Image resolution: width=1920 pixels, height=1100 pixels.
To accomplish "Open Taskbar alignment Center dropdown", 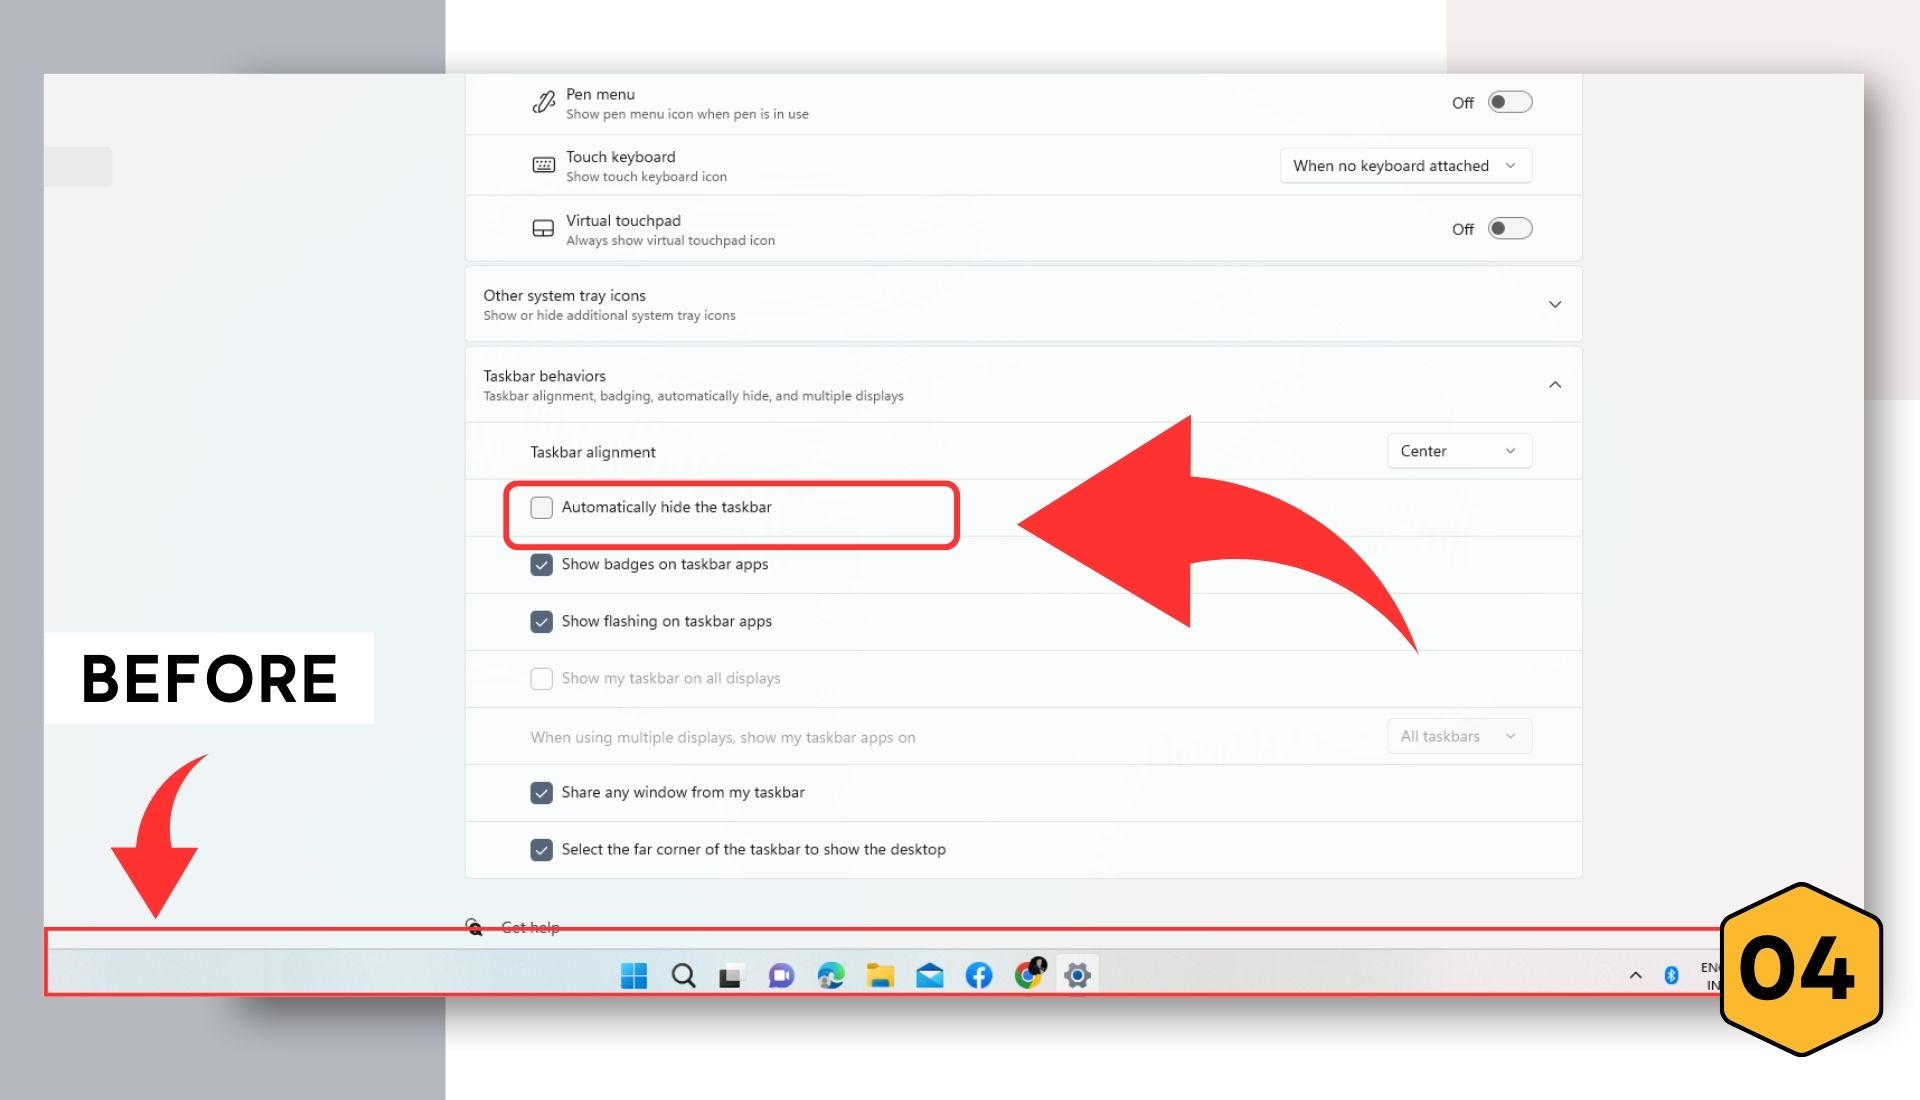I will [1458, 451].
